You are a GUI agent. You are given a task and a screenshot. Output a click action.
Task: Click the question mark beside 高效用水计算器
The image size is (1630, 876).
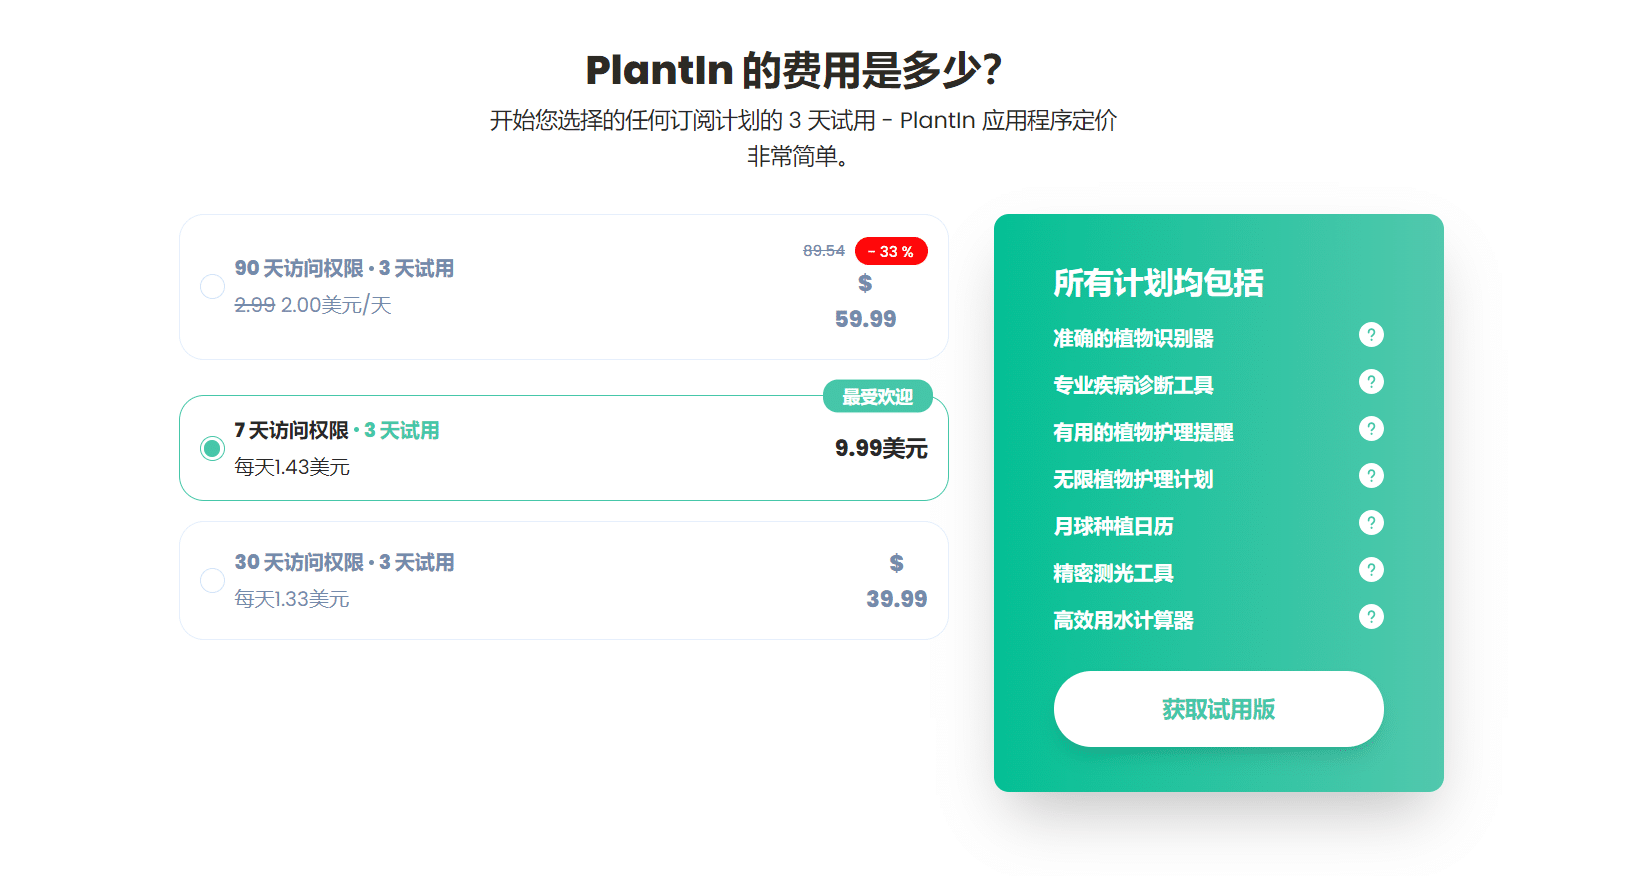click(x=1372, y=617)
